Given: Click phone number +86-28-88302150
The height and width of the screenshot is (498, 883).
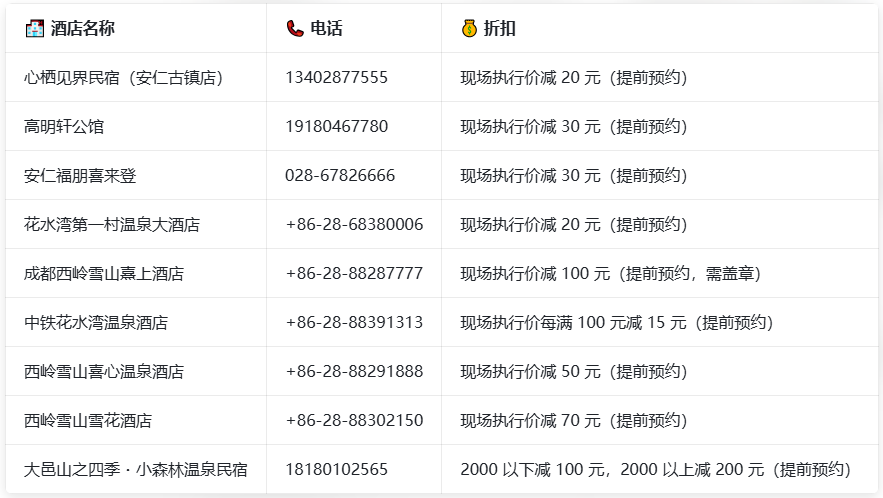Looking at the screenshot, I should [354, 421].
